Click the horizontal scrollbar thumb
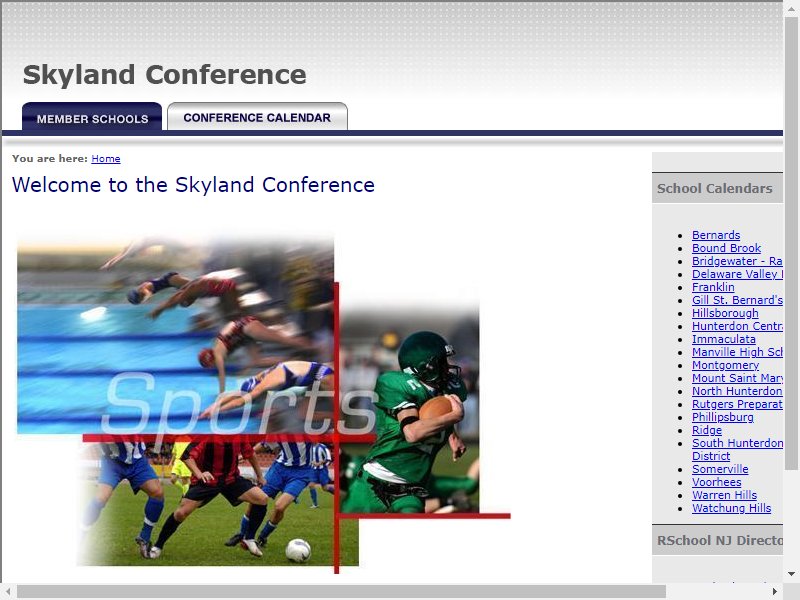800x600 pixels. click(x=341, y=592)
